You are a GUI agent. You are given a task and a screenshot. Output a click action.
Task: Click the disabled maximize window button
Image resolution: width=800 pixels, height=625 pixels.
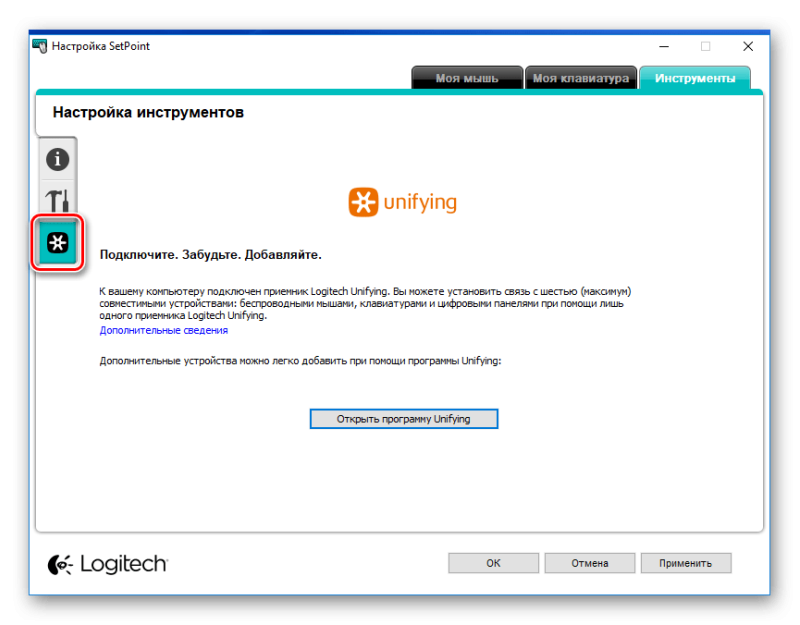point(706,46)
